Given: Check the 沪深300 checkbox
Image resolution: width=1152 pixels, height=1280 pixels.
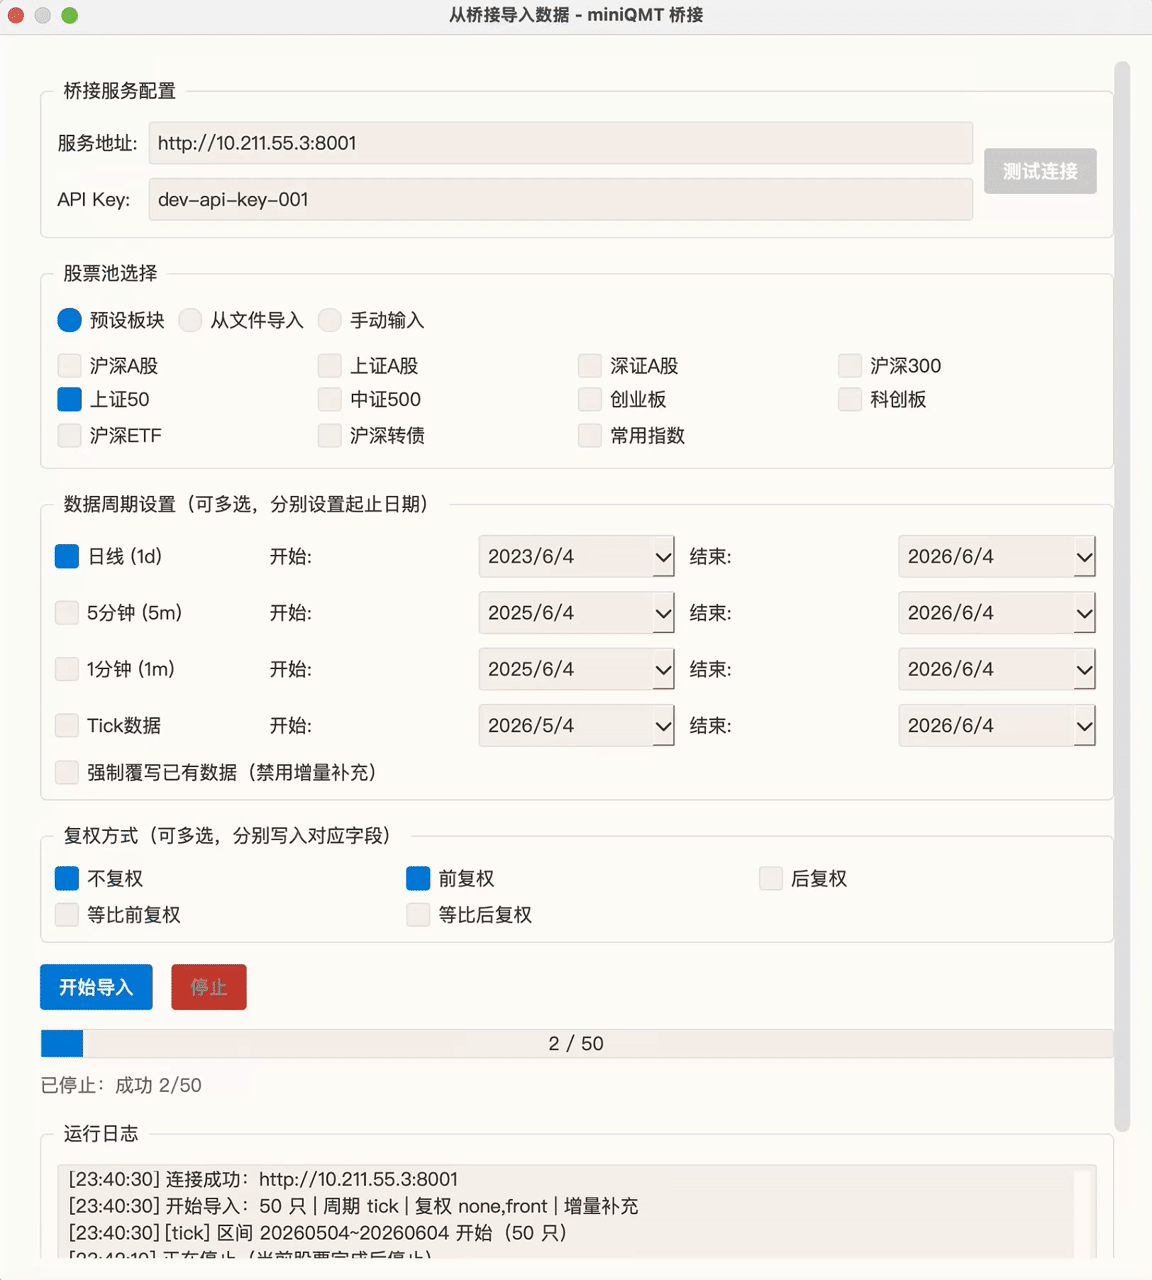Looking at the screenshot, I should [850, 365].
